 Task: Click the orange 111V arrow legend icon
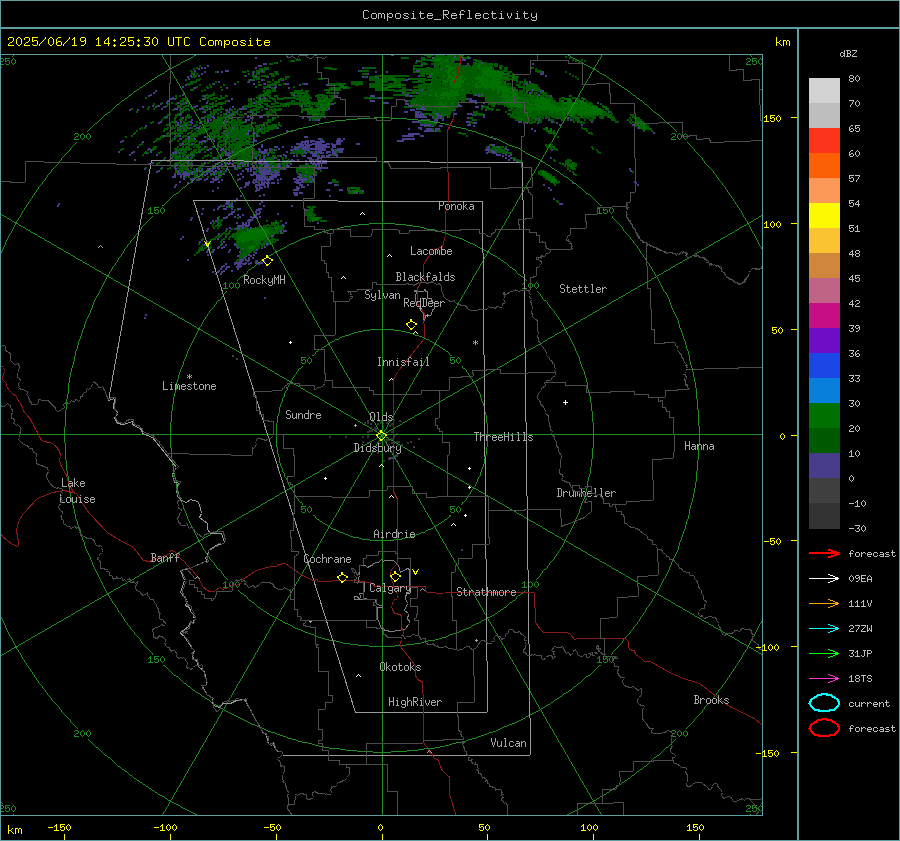[x=824, y=603]
